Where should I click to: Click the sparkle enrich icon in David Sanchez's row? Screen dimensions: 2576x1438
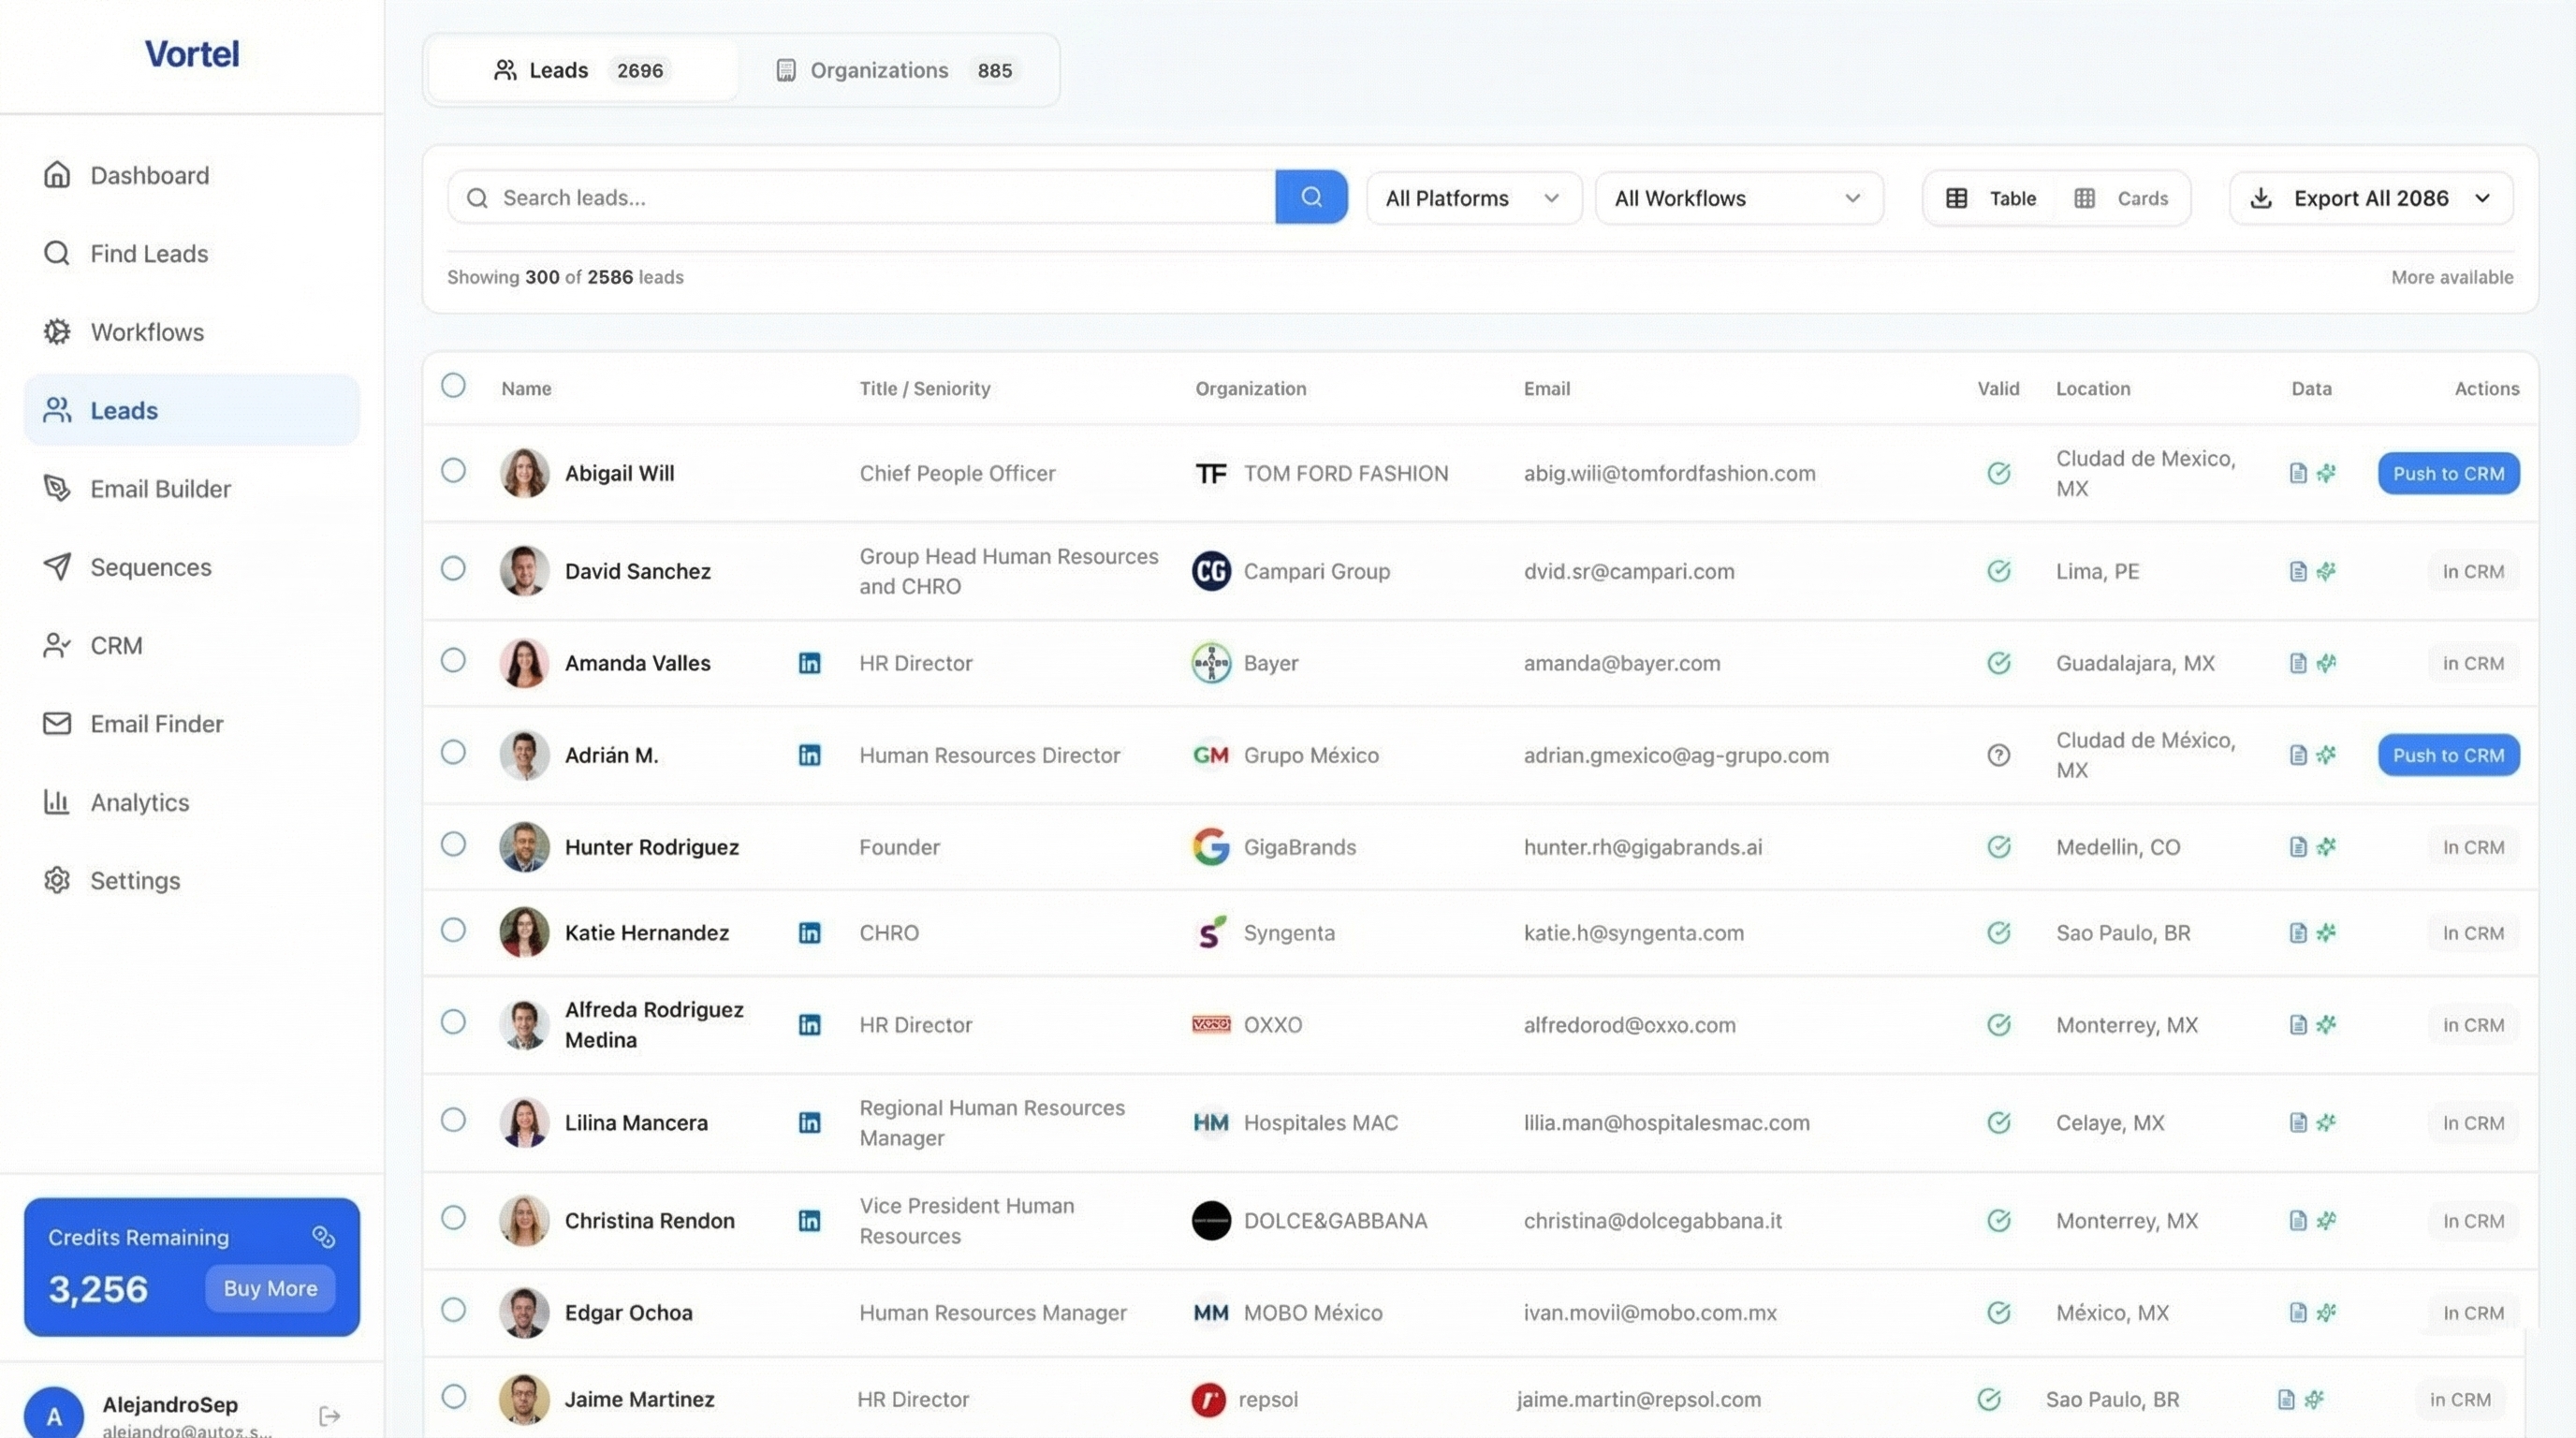coord(2326,571)
